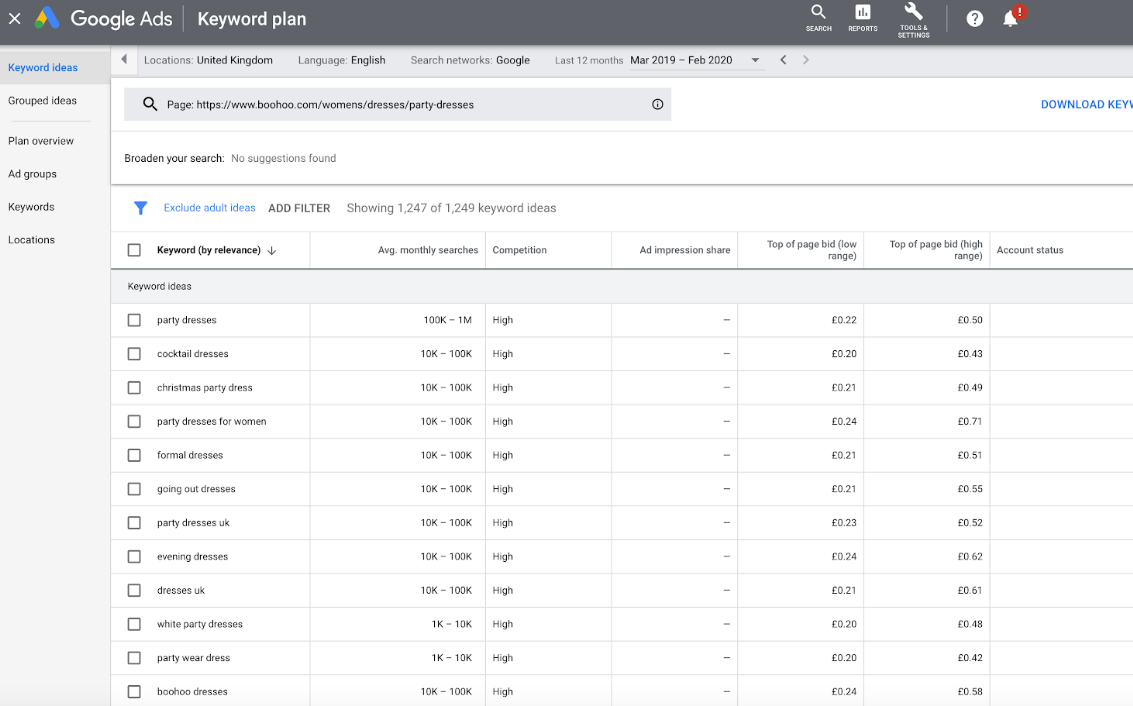The image size is (1133, 706).
Task: Sort by Top of page bid (low range)
Action: 811,250
